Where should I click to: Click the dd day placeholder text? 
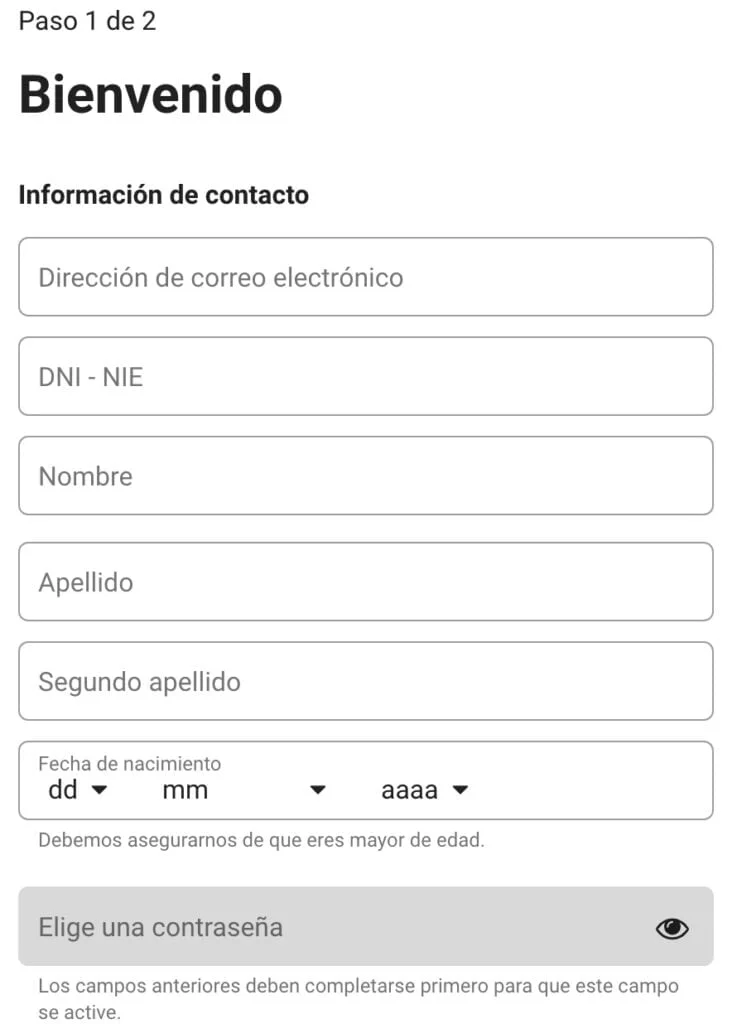click(x=63, y=790)
